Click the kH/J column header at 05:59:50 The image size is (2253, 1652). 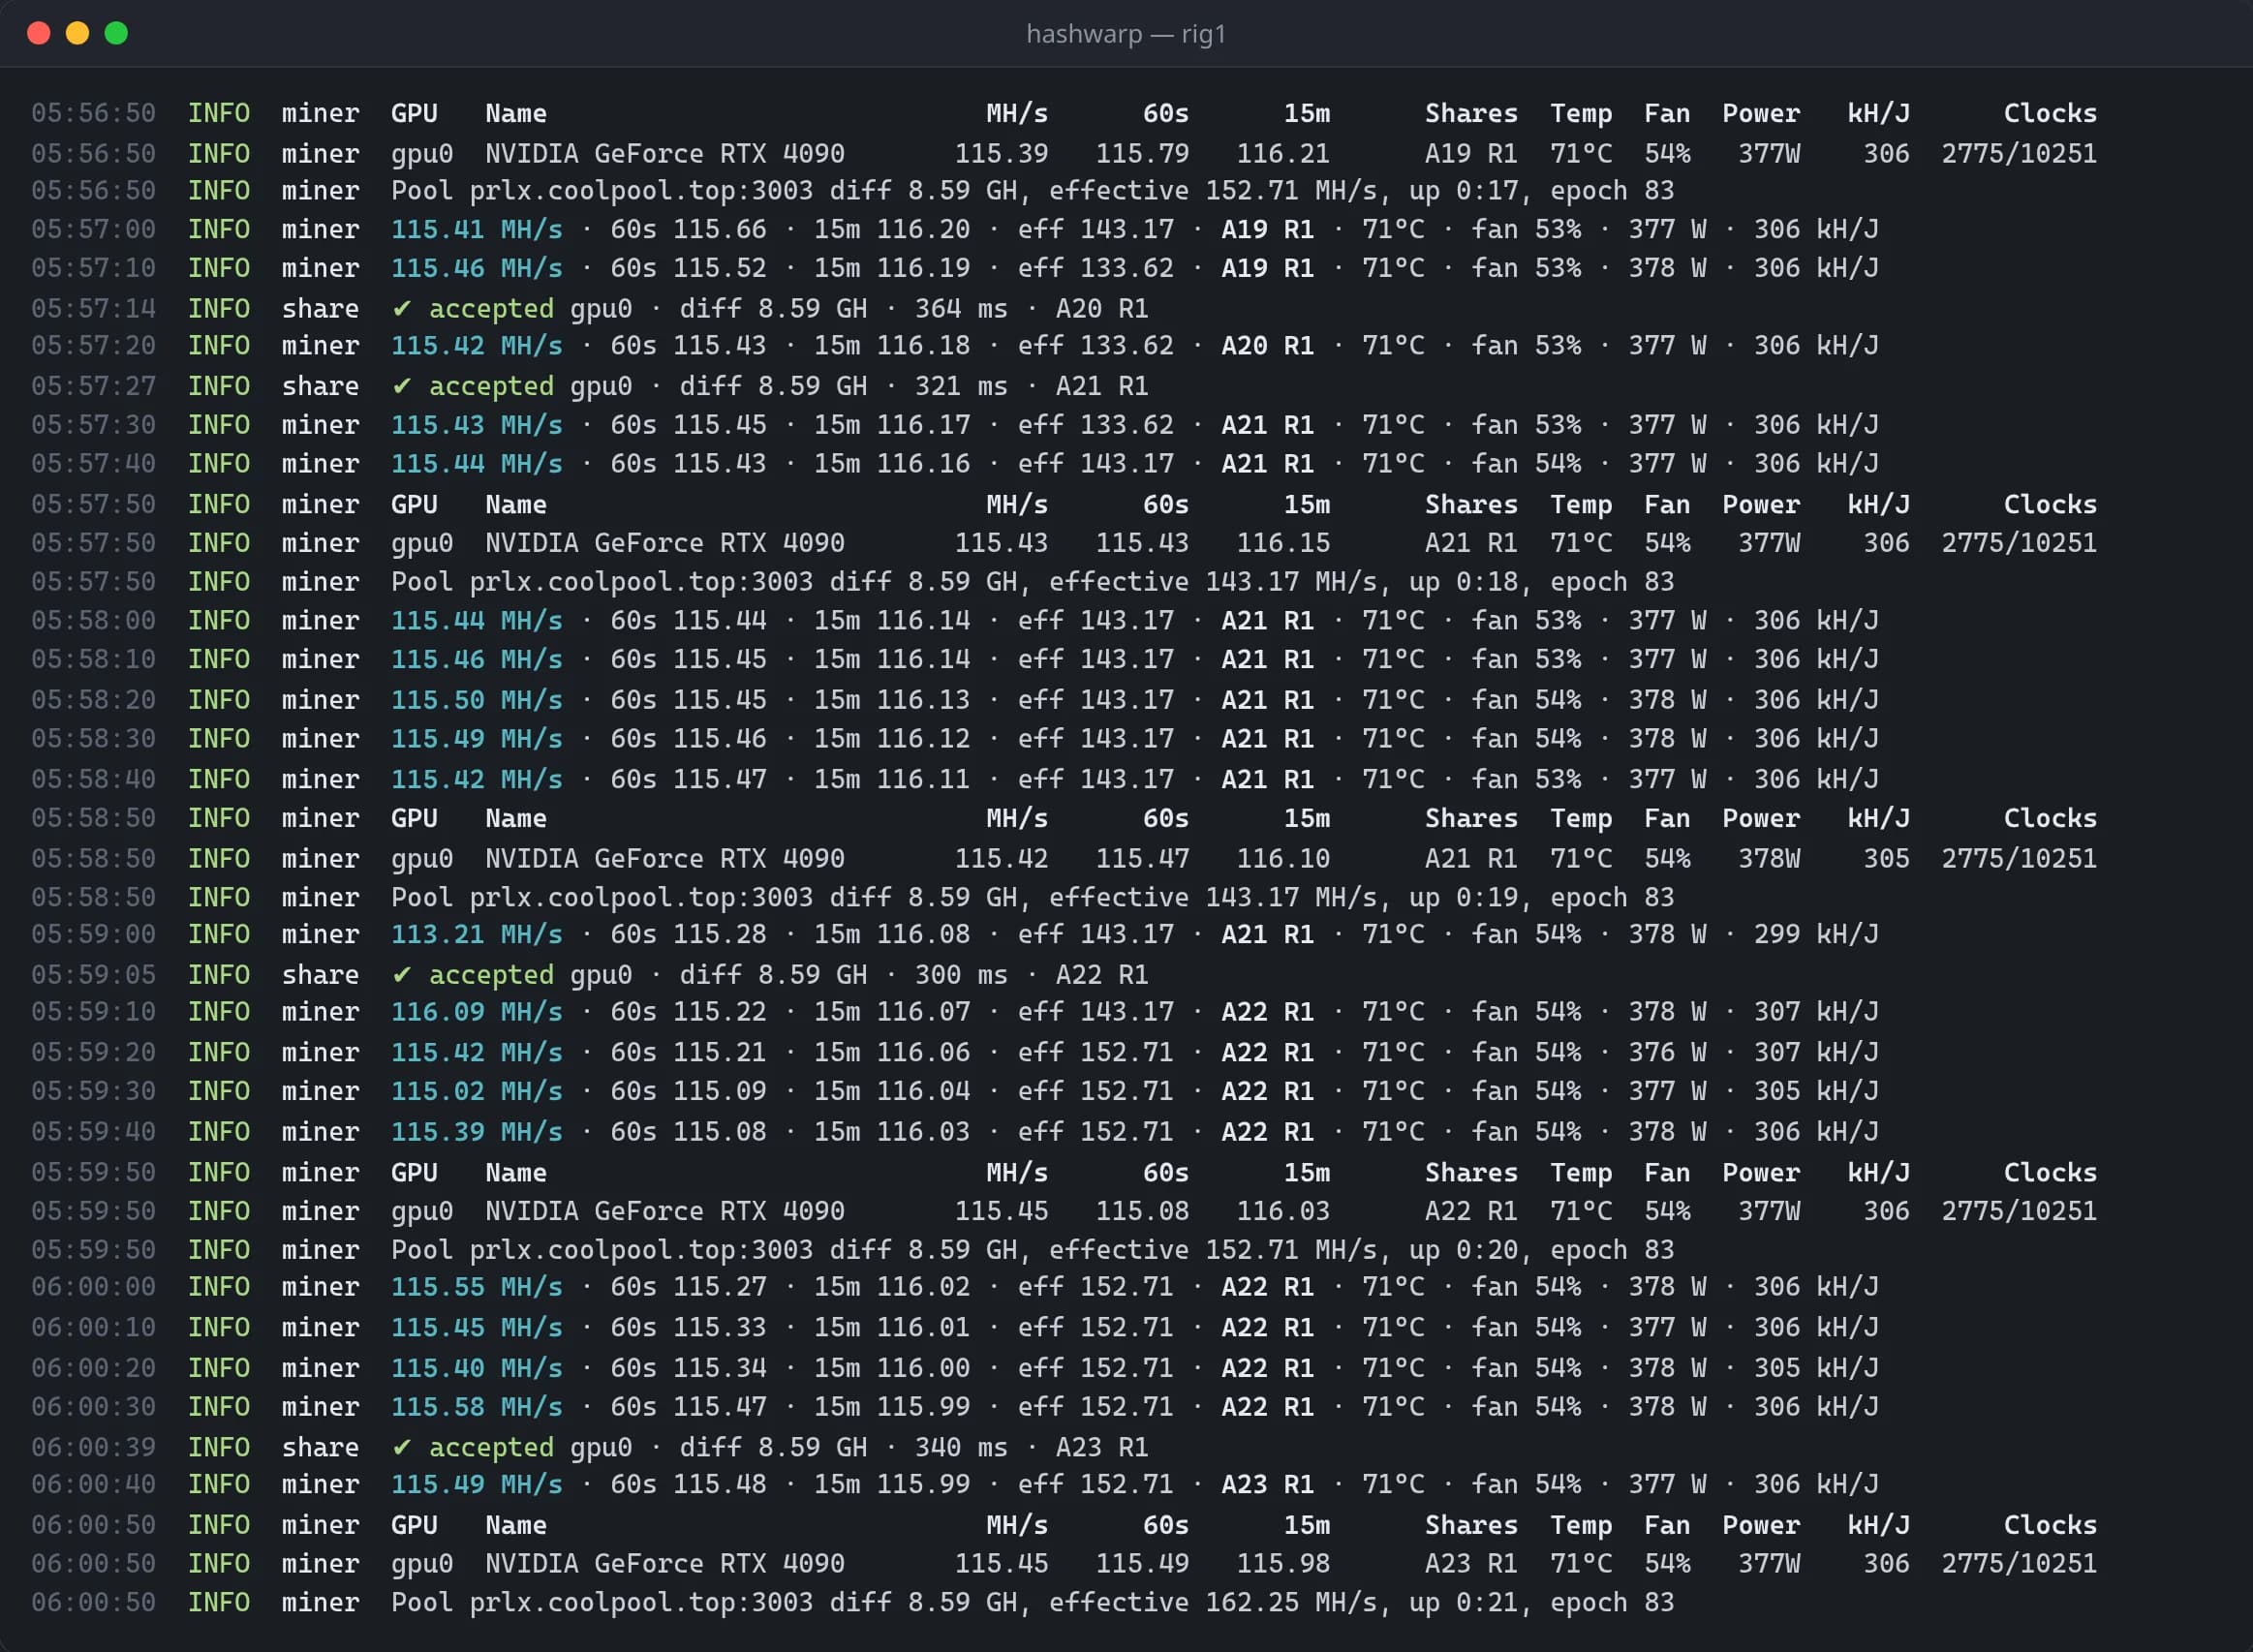[1878, 1172]
